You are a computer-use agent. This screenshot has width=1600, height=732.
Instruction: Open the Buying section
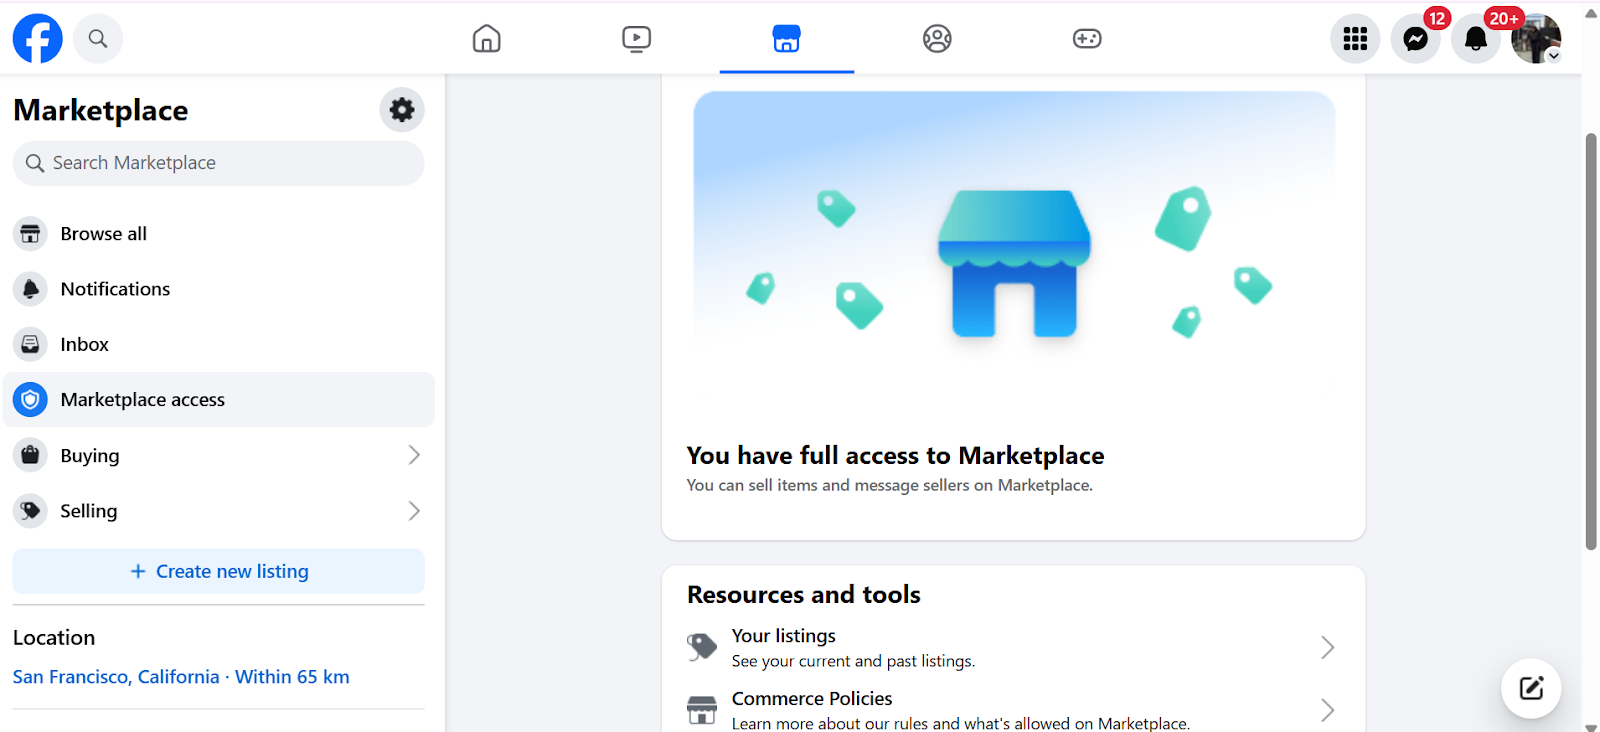(x=218, y=455)
